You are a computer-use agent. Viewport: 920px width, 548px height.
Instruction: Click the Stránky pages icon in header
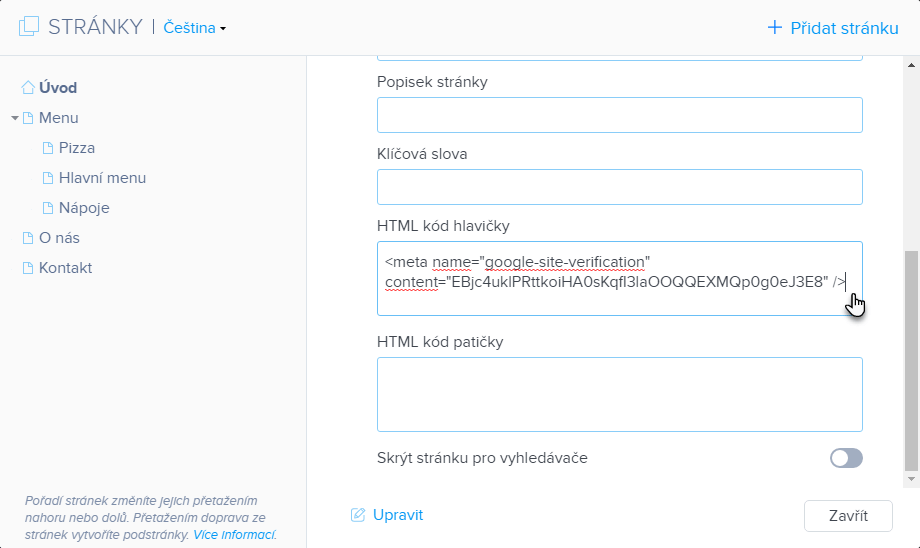pyautogui.click(x=29, y=27)
